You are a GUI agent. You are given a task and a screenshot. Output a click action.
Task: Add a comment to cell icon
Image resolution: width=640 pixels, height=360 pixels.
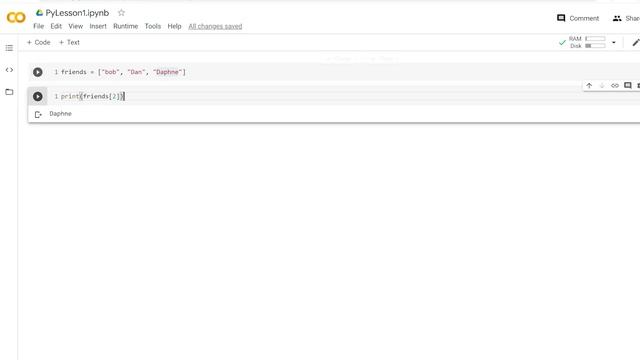pyautogui.click(x=628, y=86)
